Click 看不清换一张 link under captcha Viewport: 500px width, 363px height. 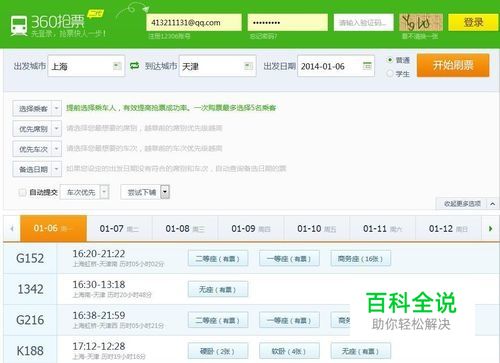click(x=420, y=36)
